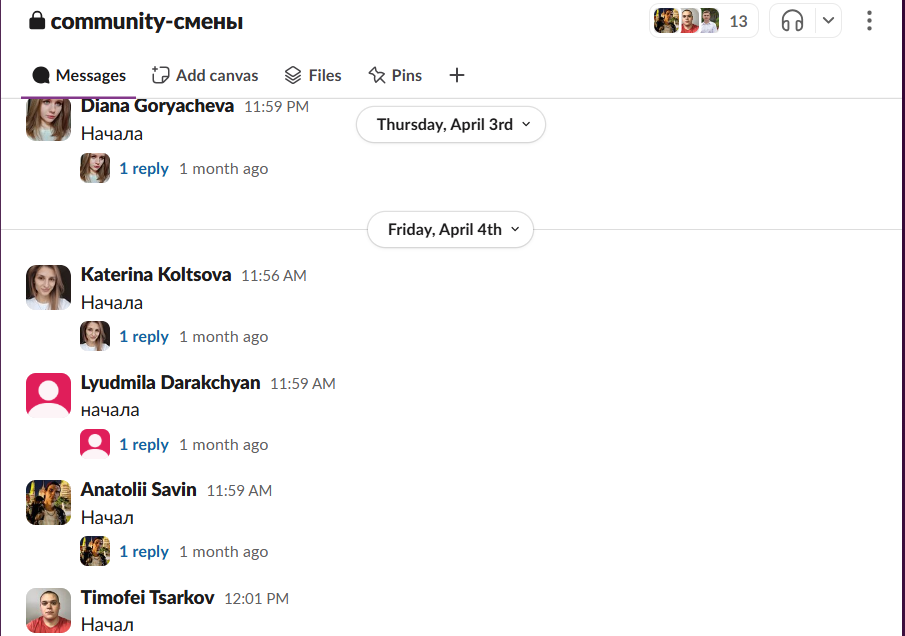Open Timofei Tsarkov's profile from name

click(x=147, y=598)
